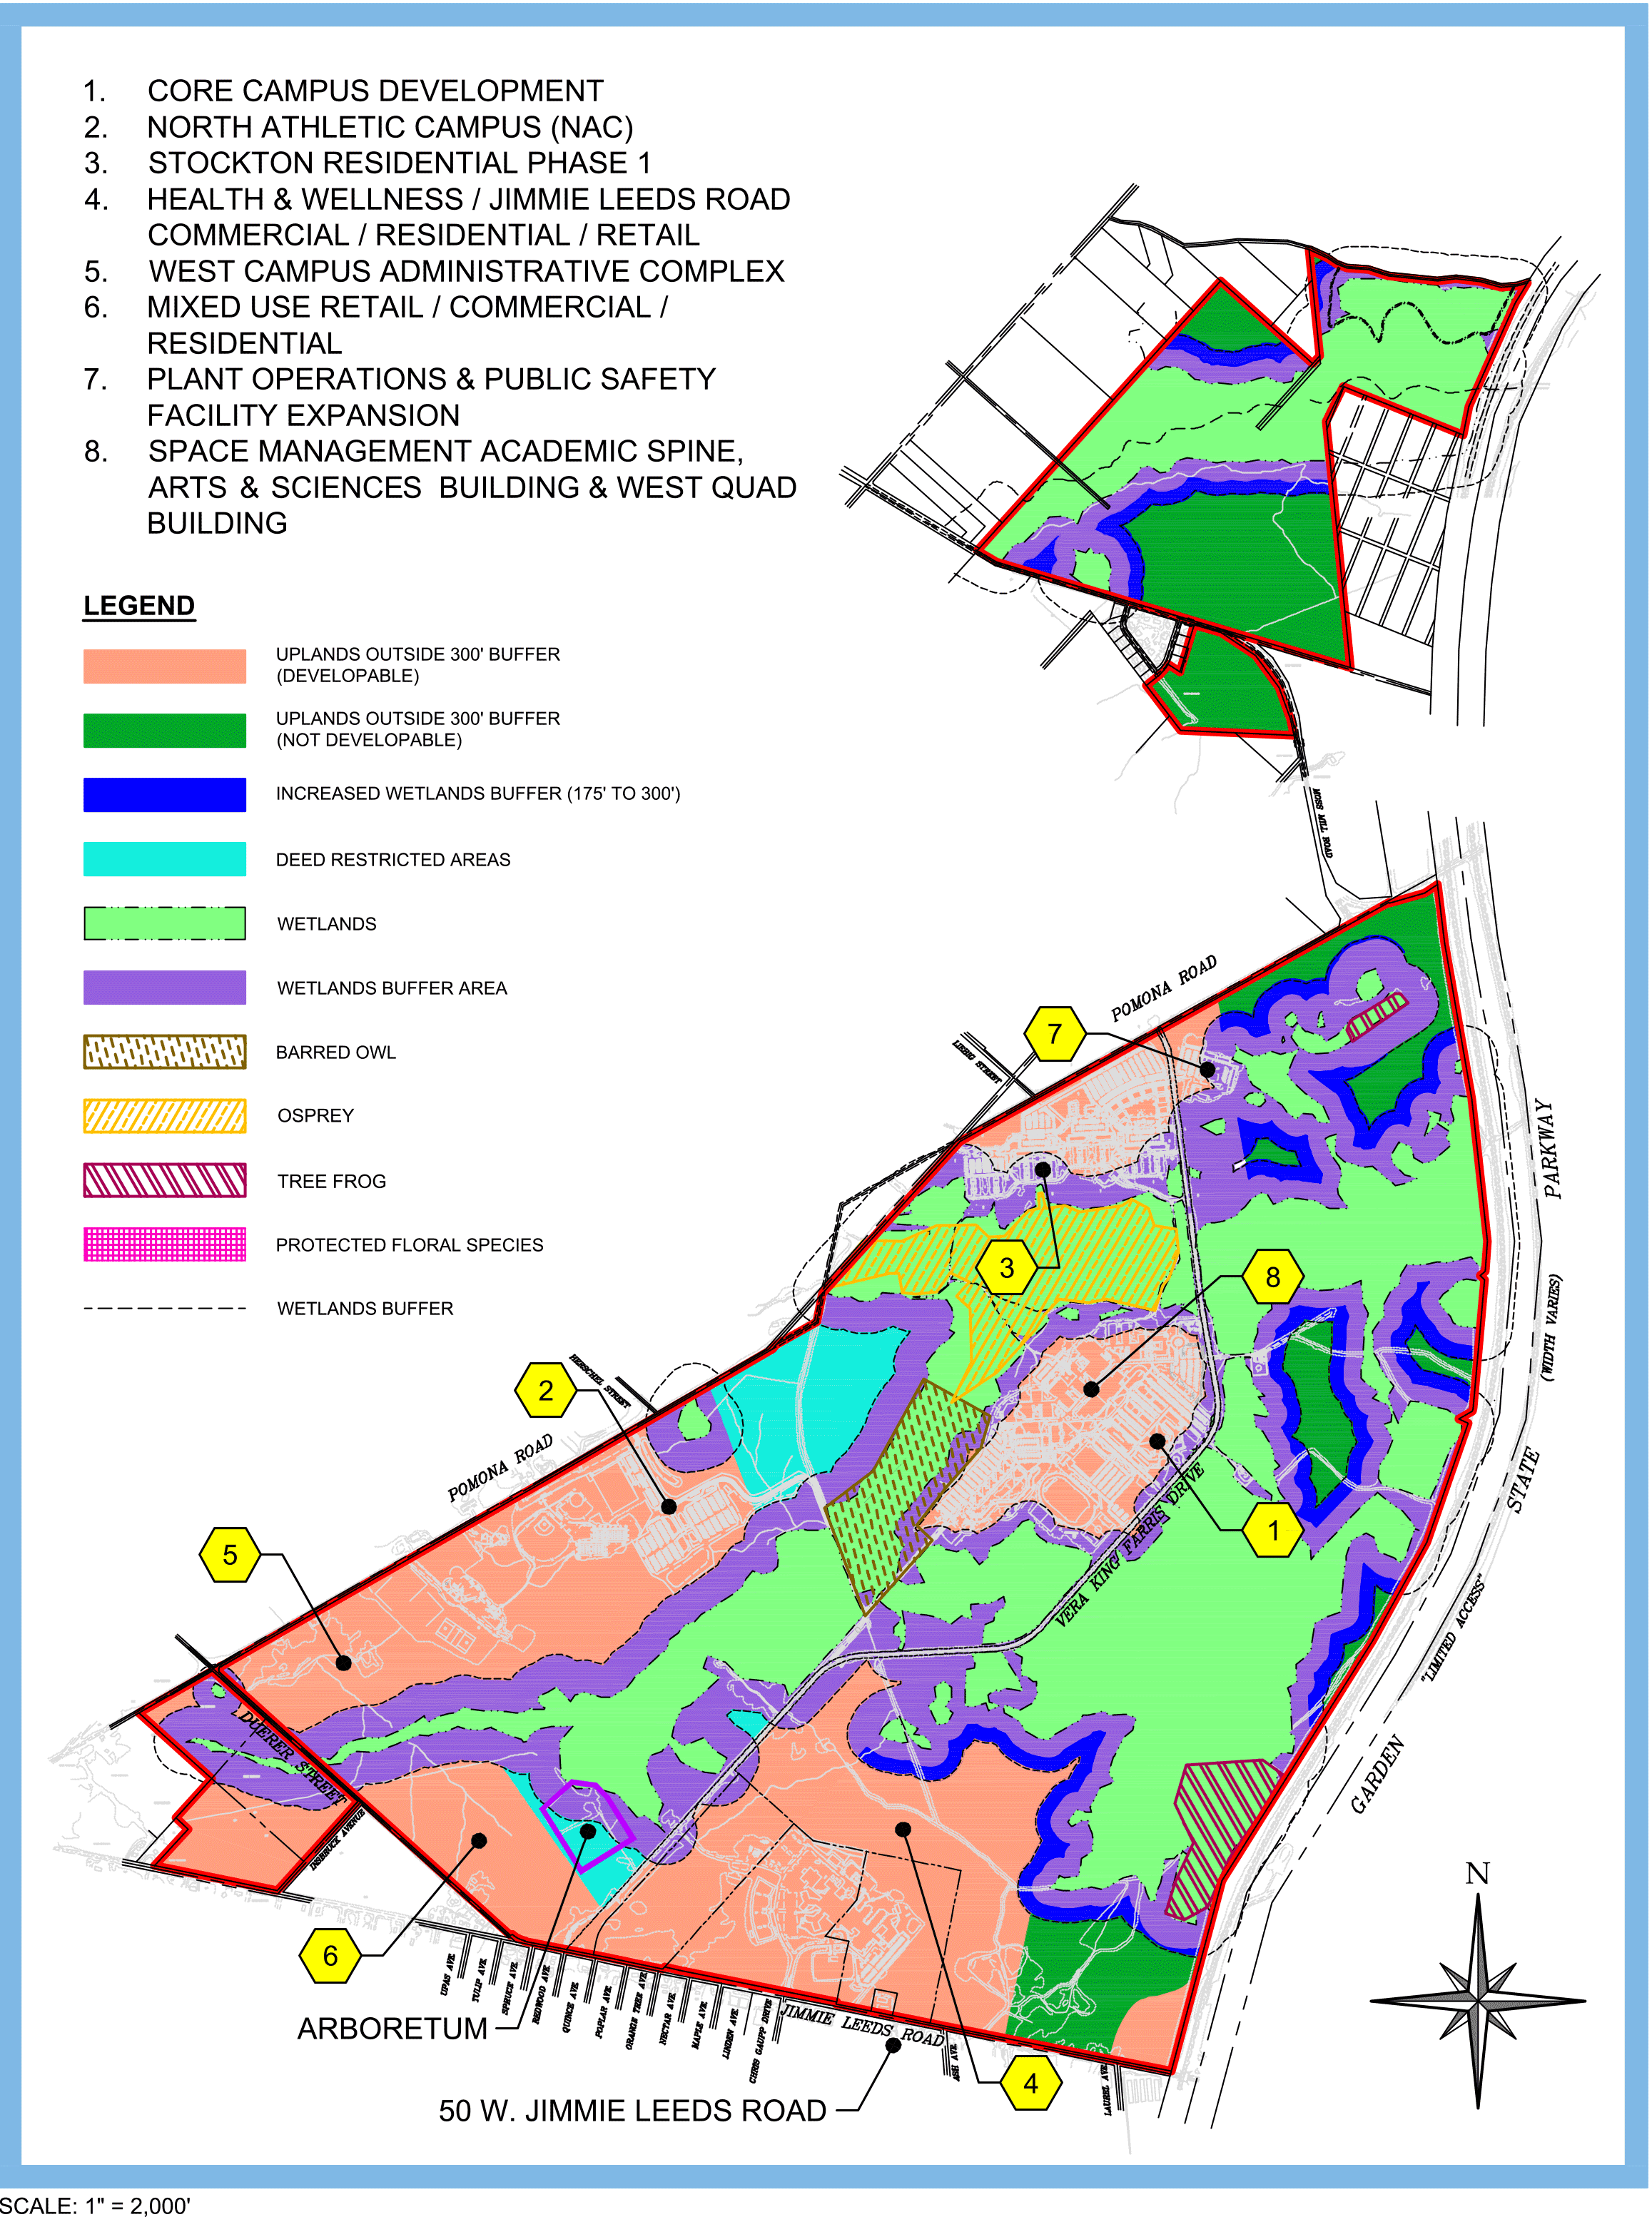Screen dimensions: 1652x2217
Task: Click the magenta outlined arboretum parcel
Action: point(588,1826)
